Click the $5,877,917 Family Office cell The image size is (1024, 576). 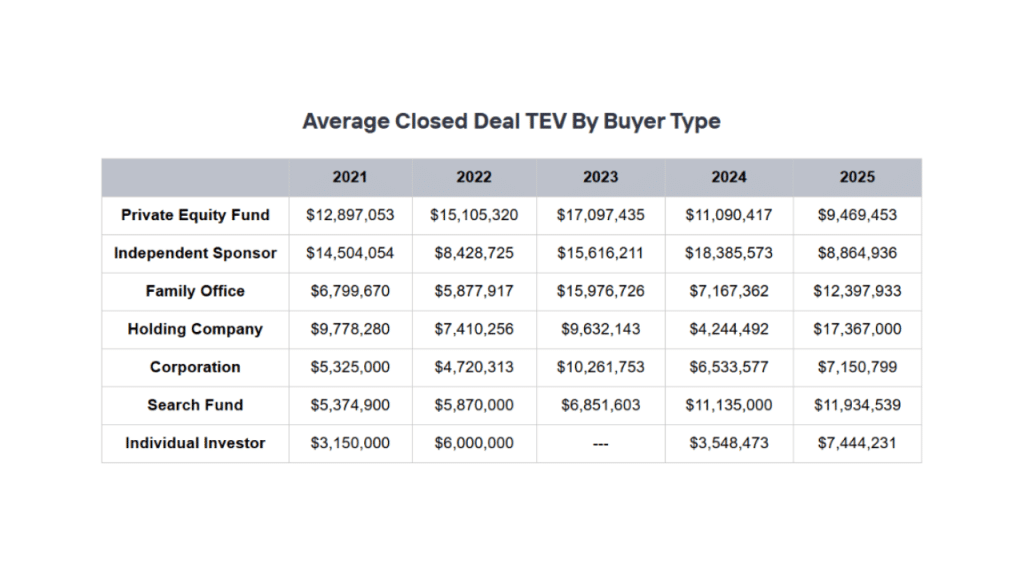(474, 291)
